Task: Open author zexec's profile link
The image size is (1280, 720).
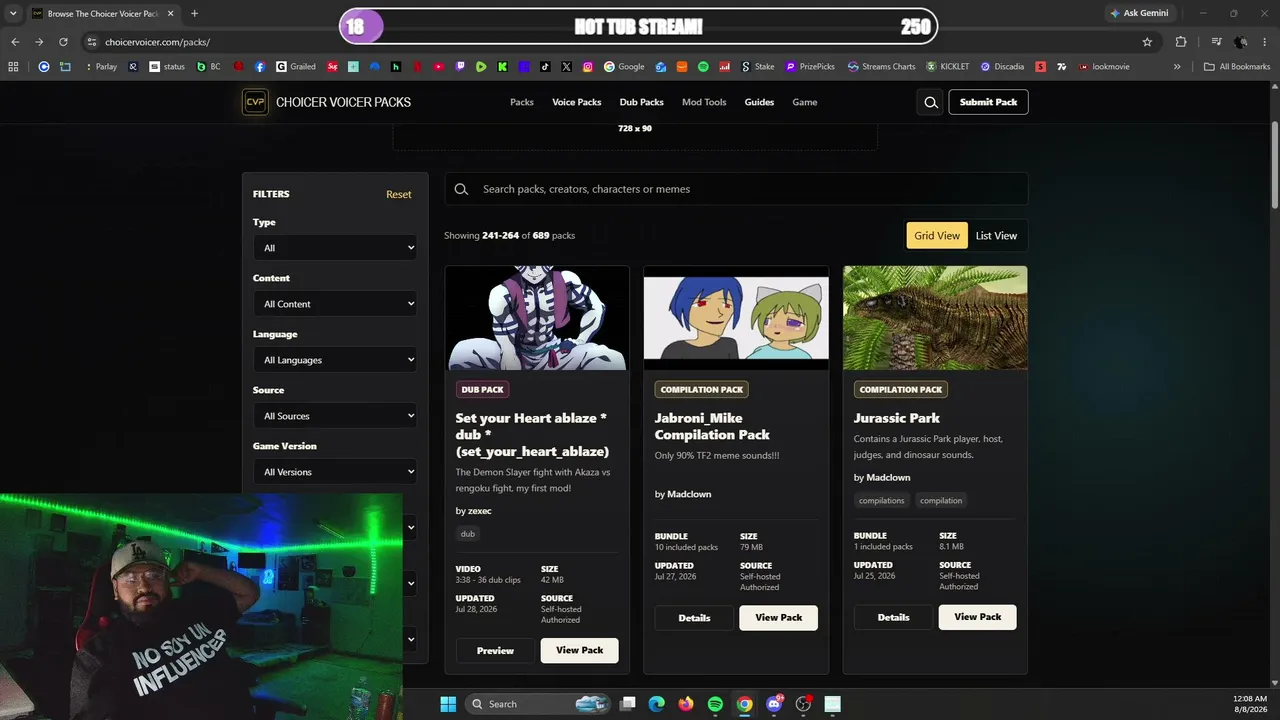Action: [x=480, y=511]
